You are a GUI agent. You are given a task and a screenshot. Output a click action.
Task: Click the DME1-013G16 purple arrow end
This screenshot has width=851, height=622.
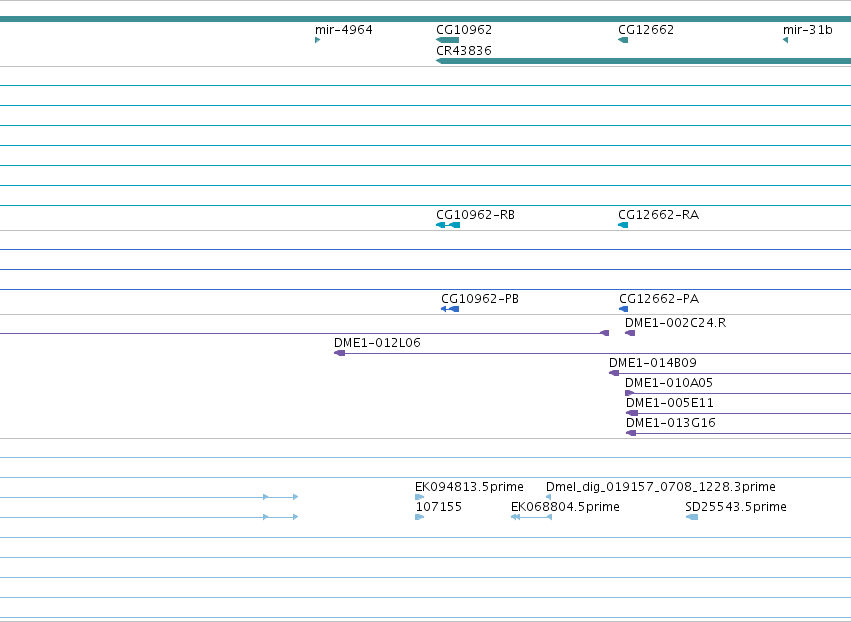coord(631,433)
